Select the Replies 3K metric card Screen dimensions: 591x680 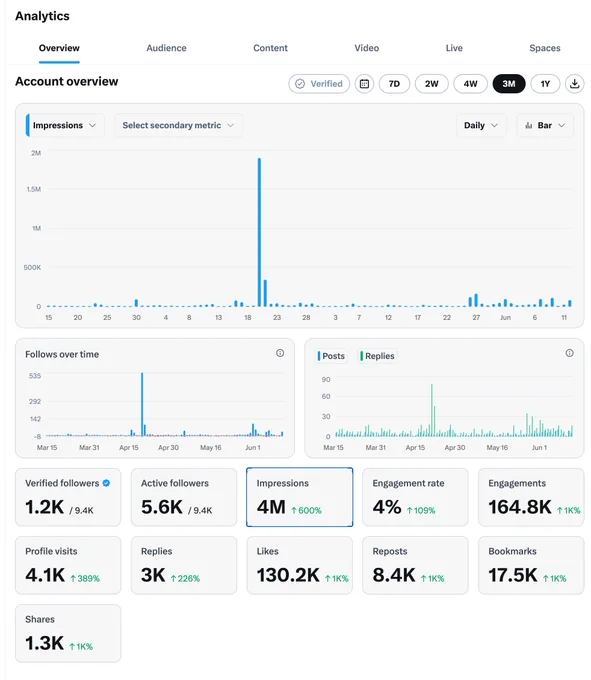coord(184,565)
